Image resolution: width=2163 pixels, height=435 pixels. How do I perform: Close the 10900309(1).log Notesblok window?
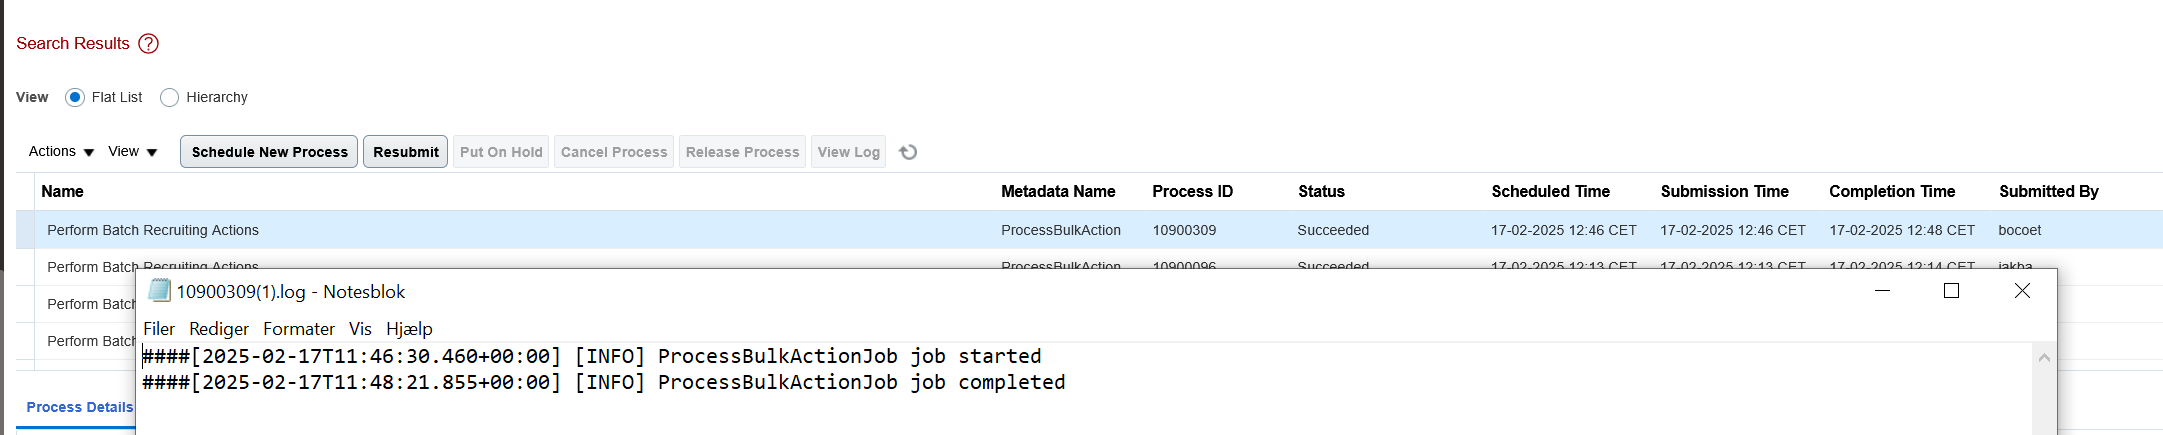(2022, 291)
